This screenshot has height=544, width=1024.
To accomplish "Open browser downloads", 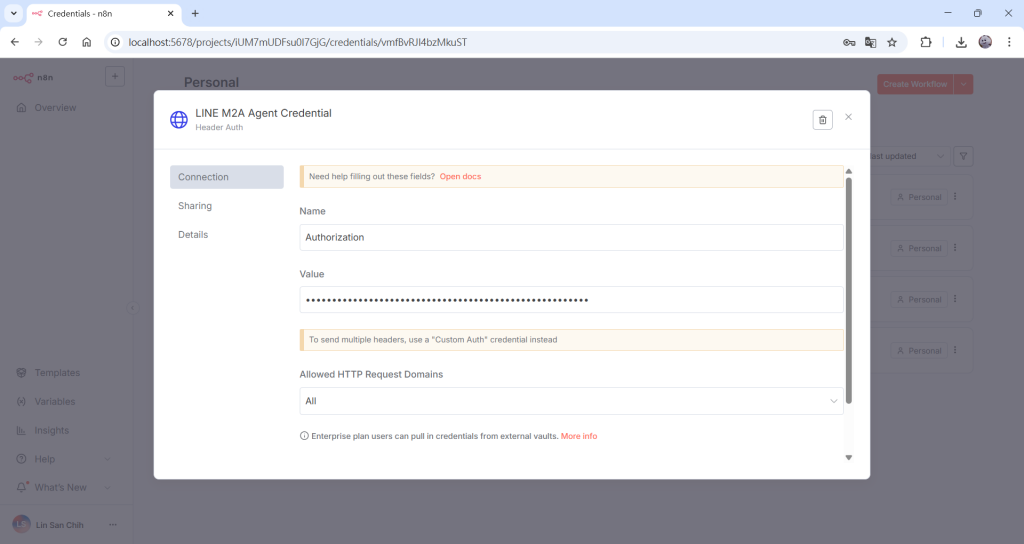I will (x=961, y=42).
